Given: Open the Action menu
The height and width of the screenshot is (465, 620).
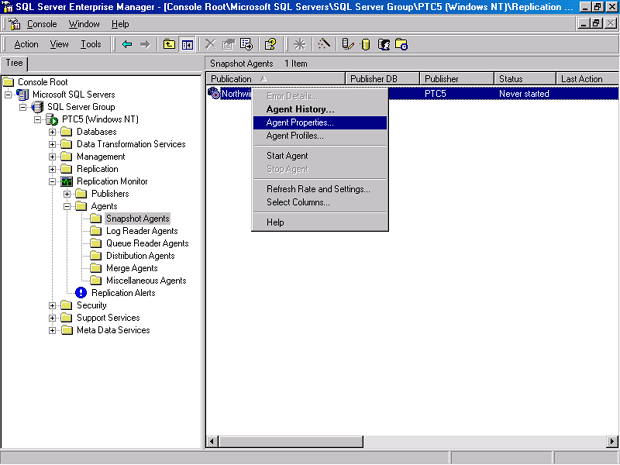Looking at the screenshot, I should click(26, 44).
